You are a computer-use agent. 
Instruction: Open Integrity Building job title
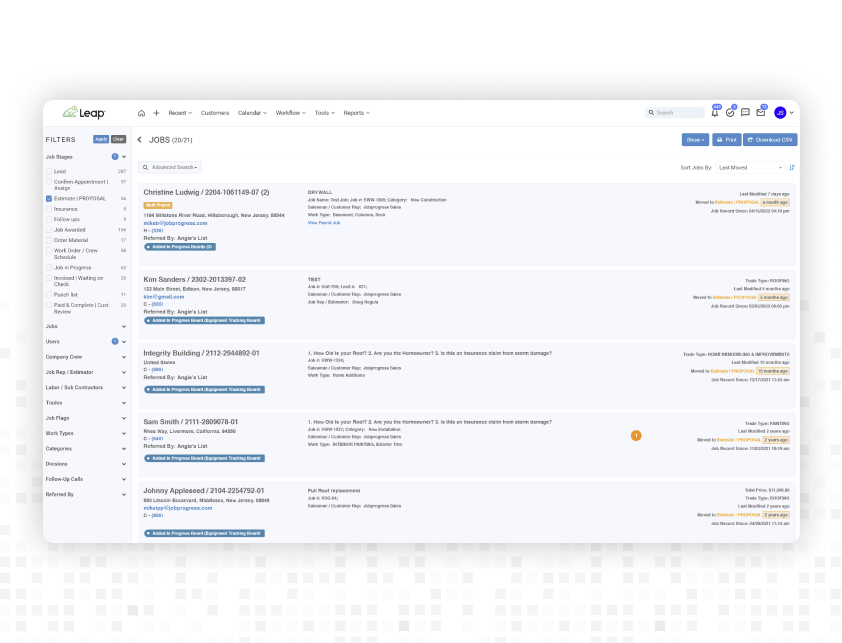coord(201,353)
